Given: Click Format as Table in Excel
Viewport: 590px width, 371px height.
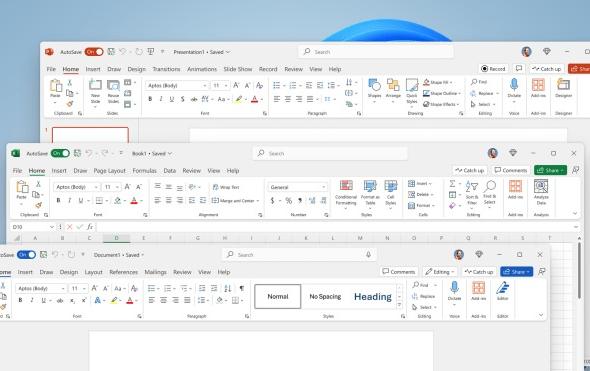Looking at the screenshot, I should pos(370,194).
